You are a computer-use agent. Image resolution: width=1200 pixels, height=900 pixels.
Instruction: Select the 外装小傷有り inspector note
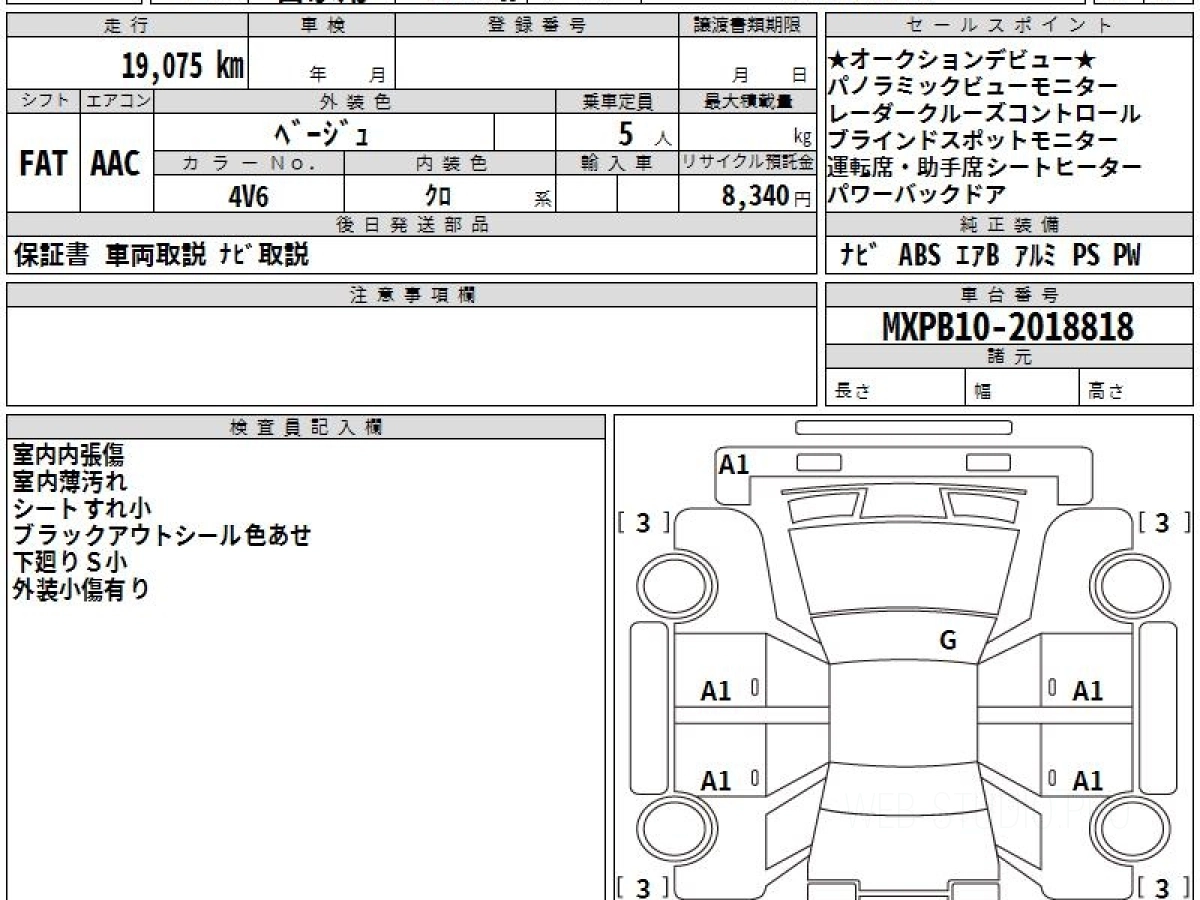coord(81,589)
